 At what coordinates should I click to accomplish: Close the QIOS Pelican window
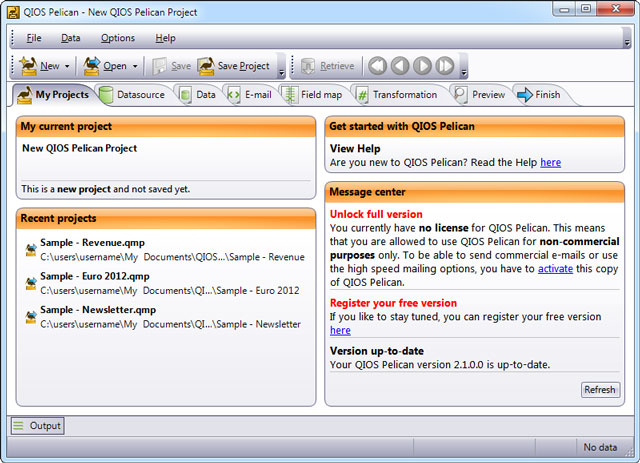click(616, 9)
